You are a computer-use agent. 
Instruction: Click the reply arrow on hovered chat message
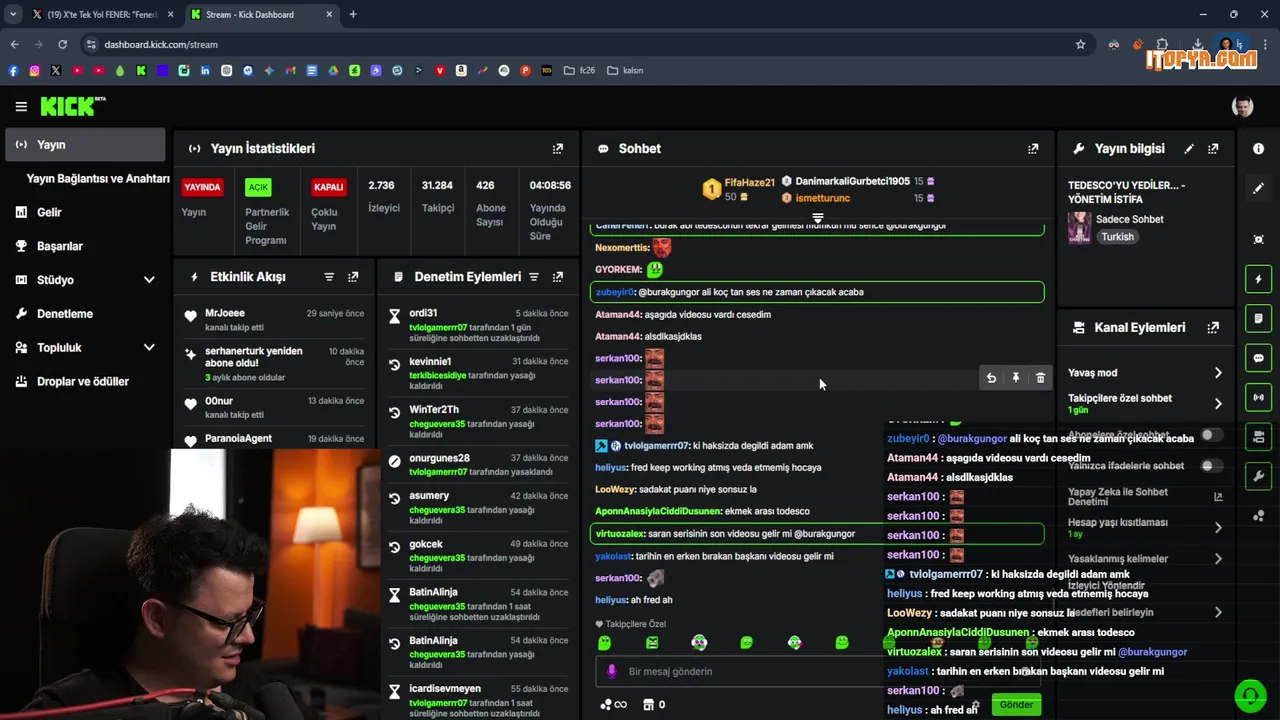coord(991,378)
